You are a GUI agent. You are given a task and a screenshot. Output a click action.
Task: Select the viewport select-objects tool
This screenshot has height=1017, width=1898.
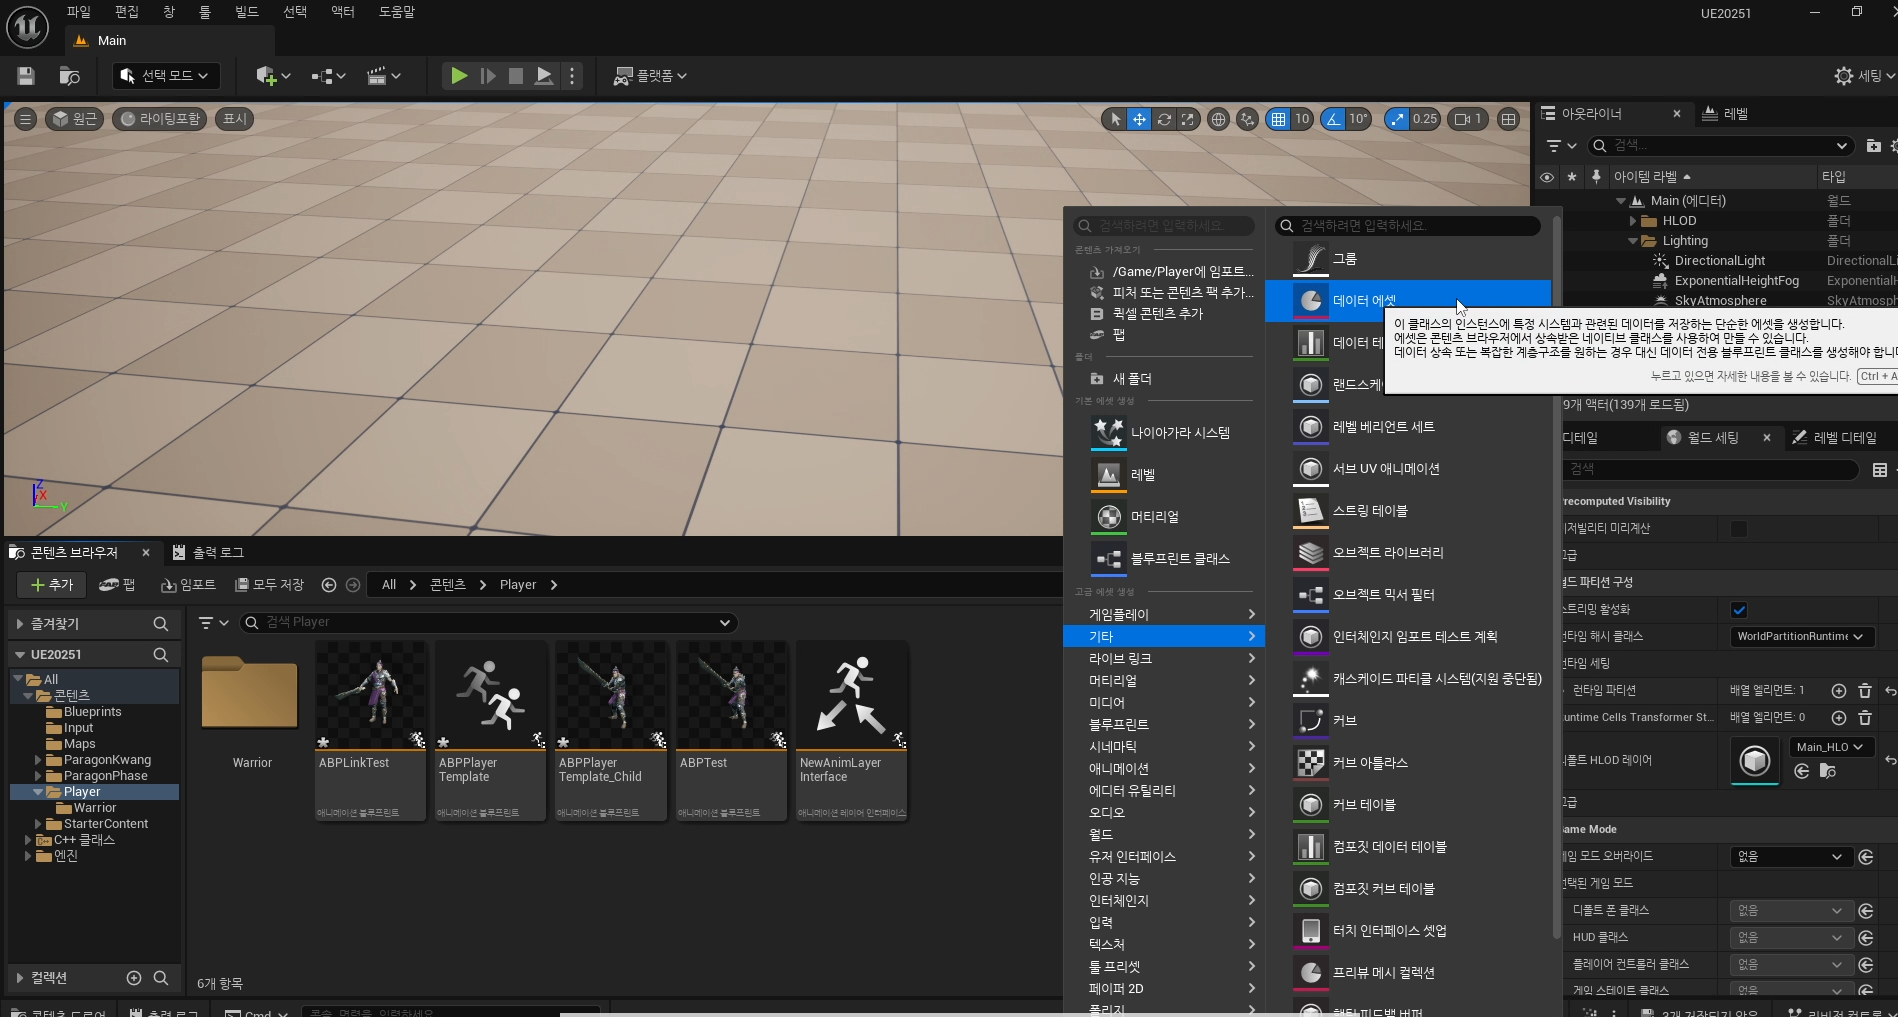pyautogui.click(x=1115, y=119)
